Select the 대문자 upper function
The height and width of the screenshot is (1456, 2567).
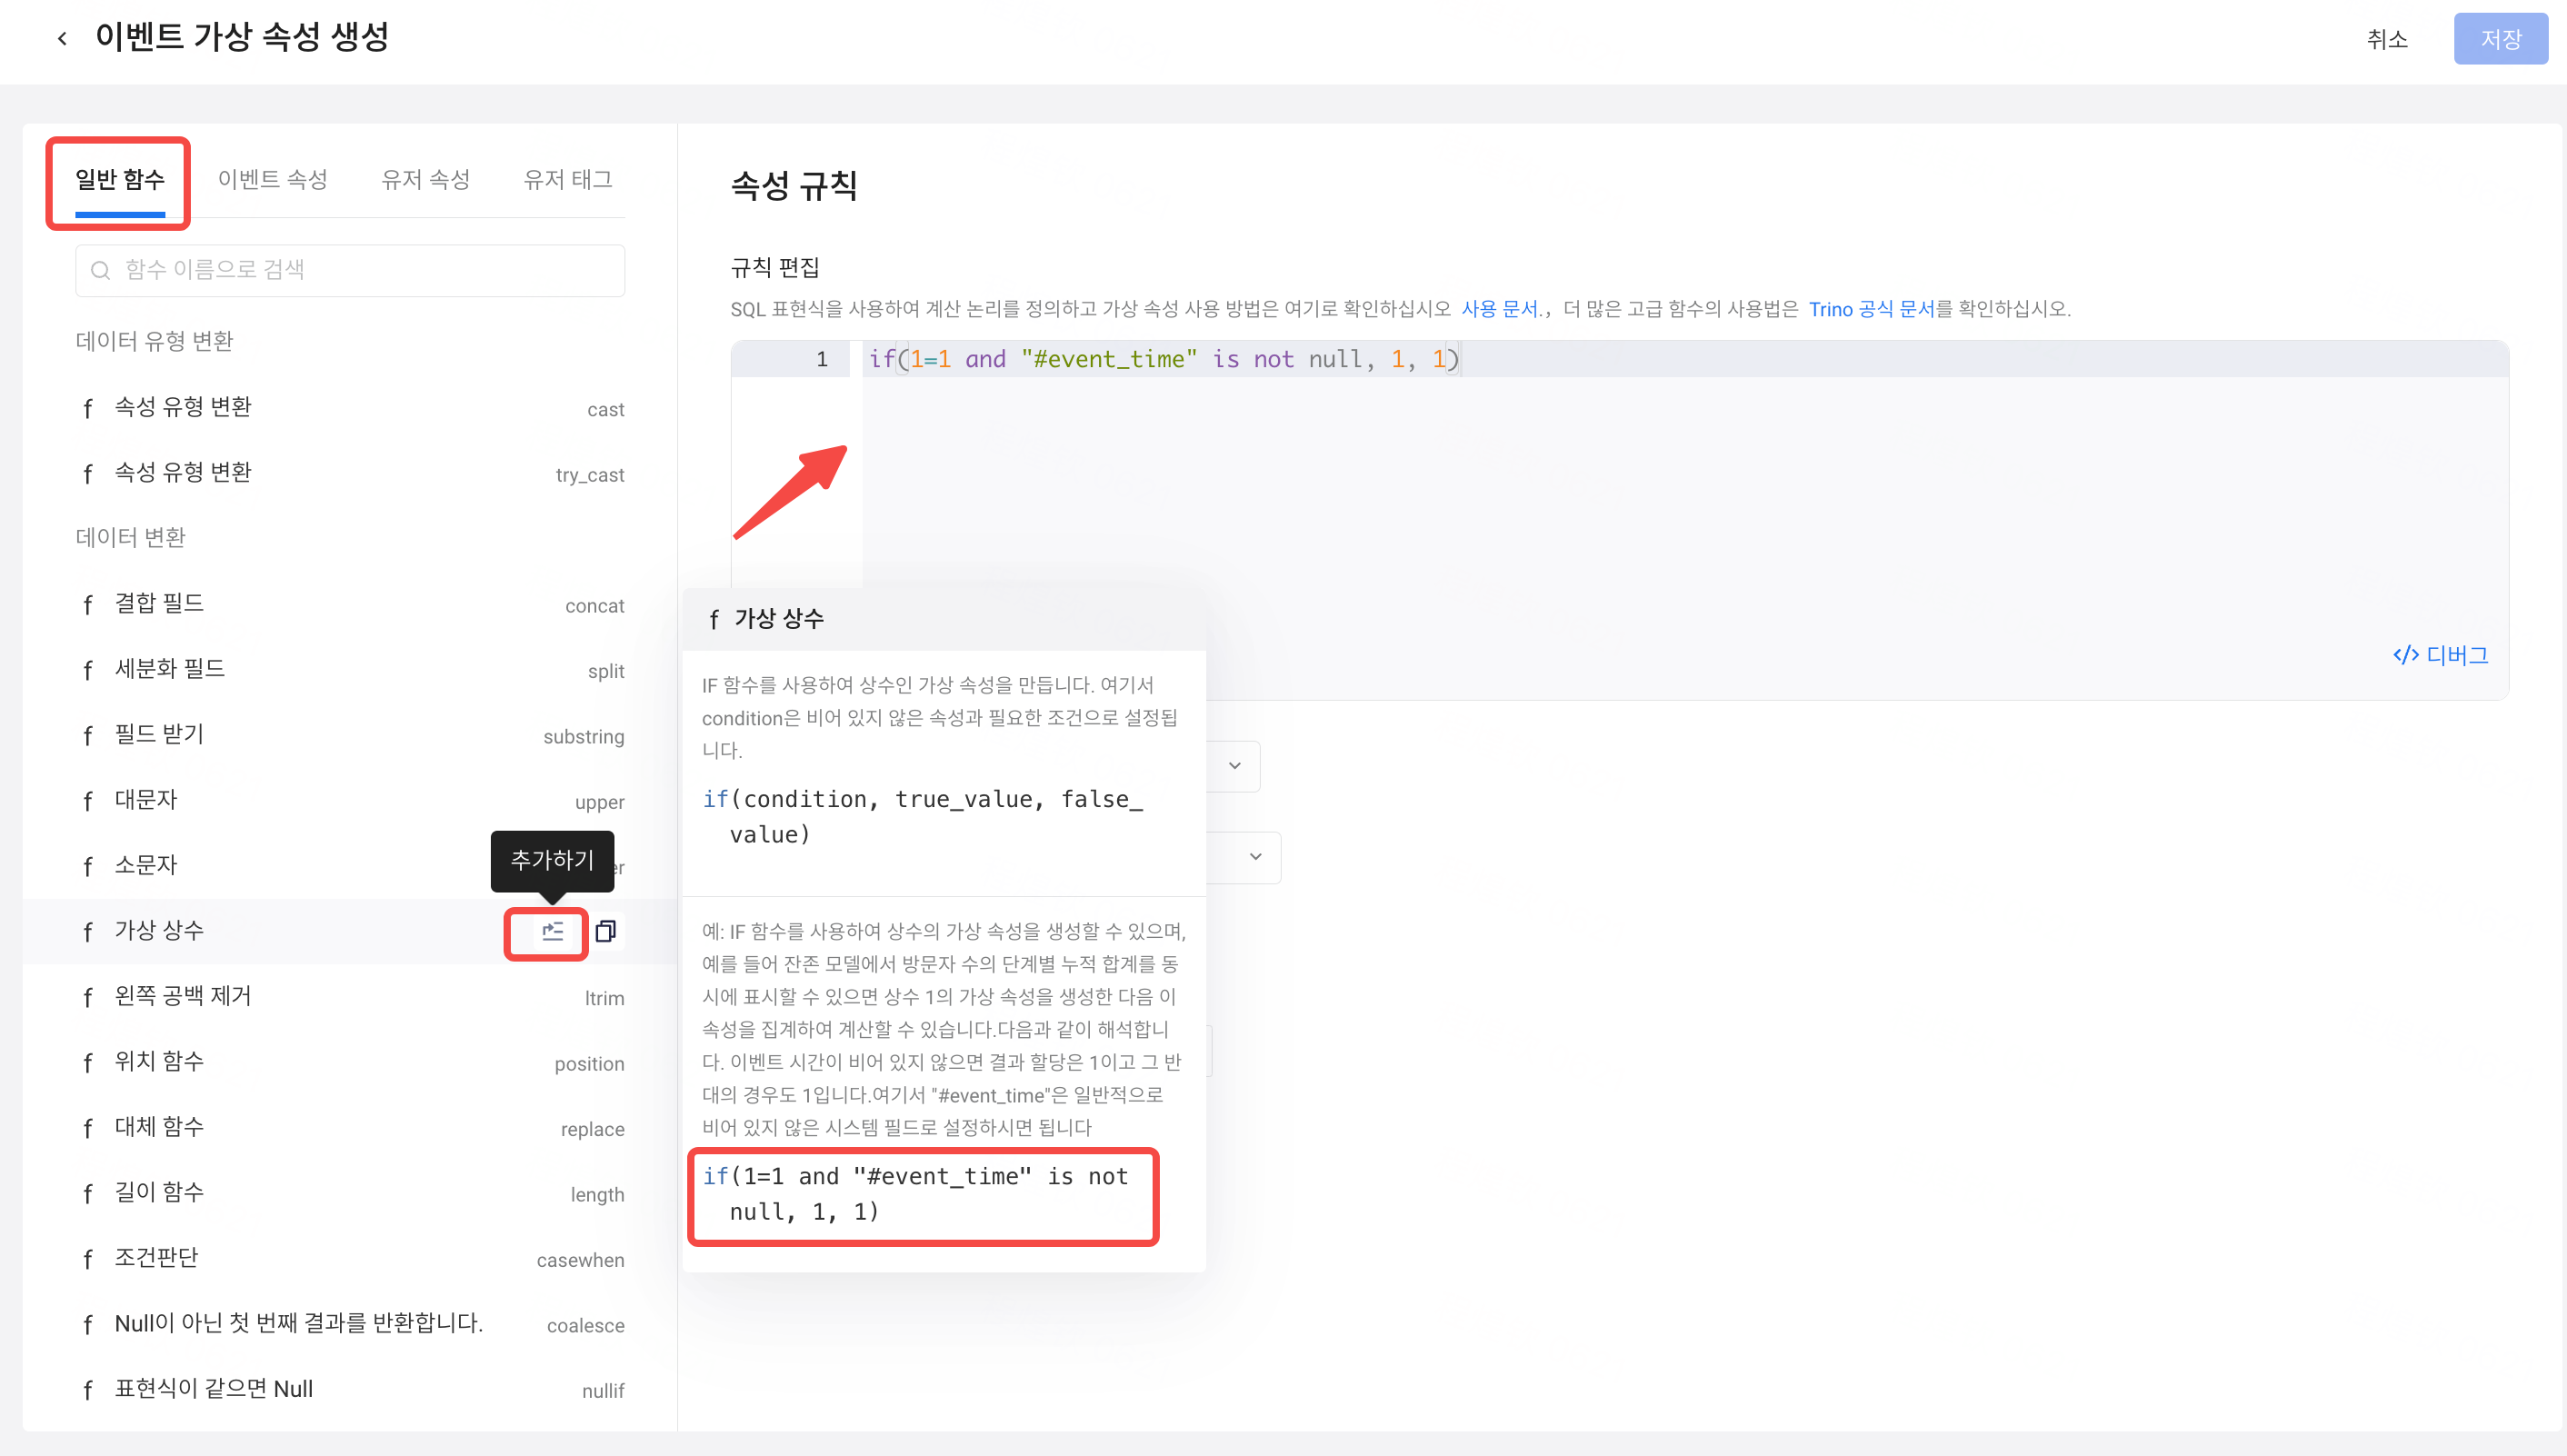click(x=350, y=800)
